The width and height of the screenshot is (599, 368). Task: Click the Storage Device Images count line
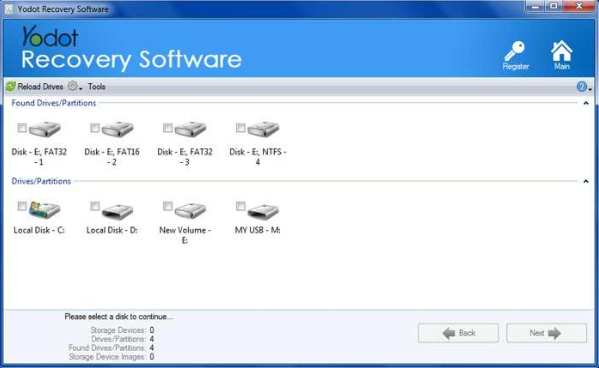click(x=111, y=357)
